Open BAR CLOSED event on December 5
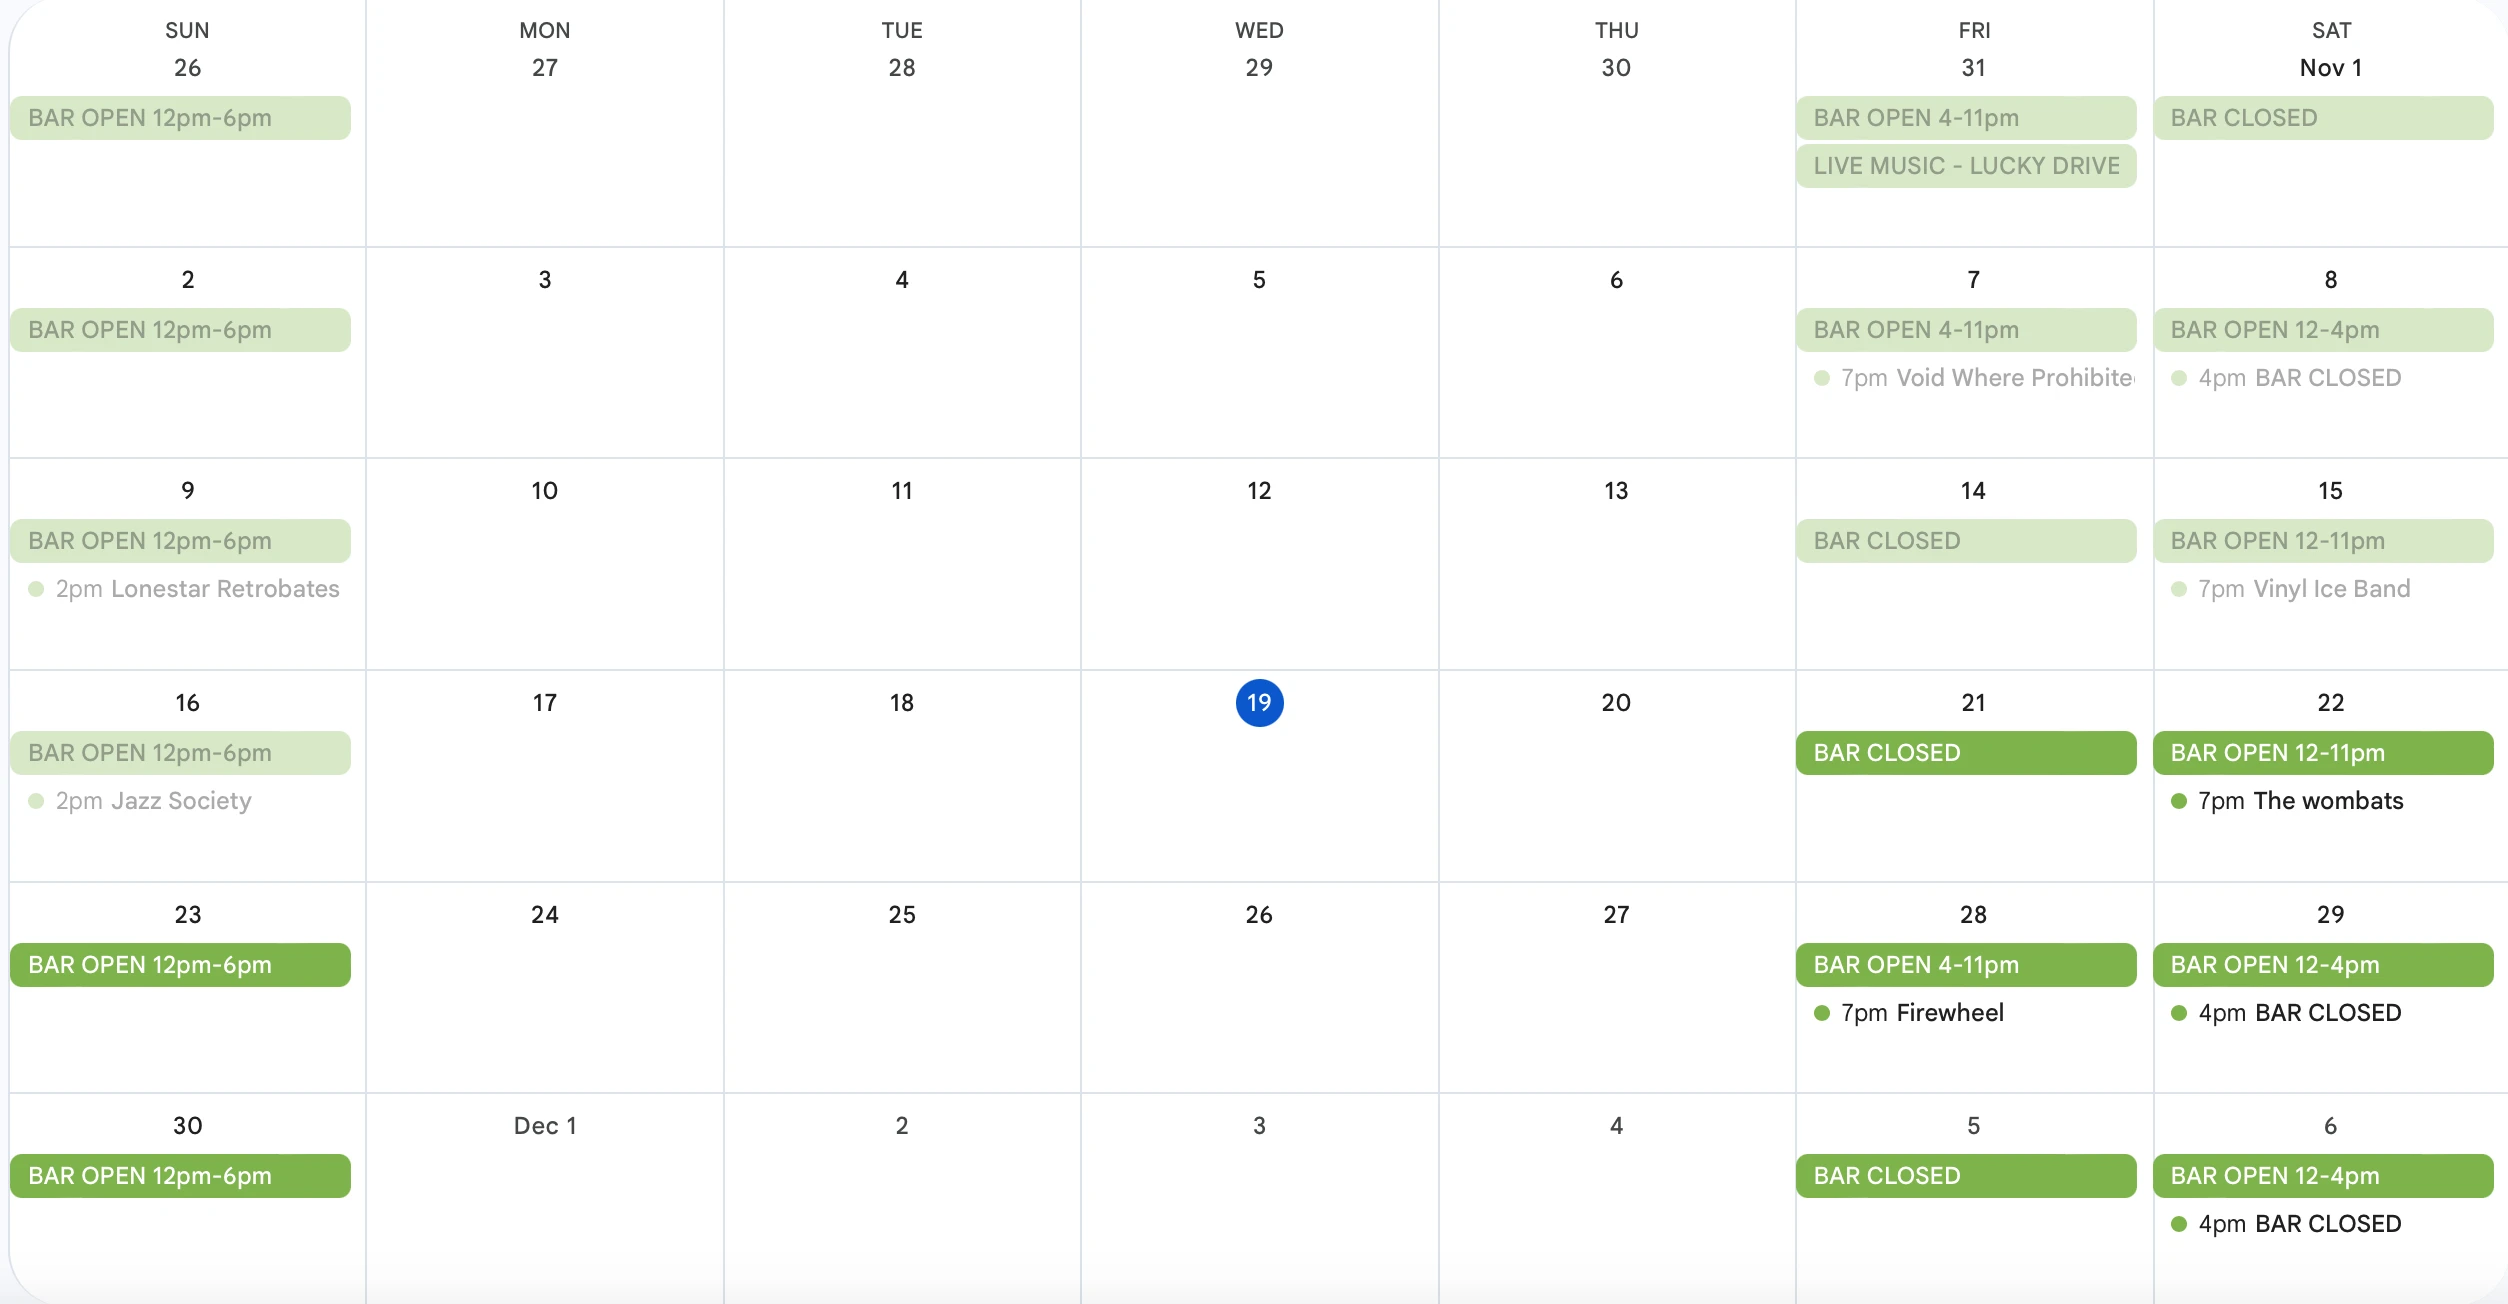 pyautogui.click(x=1965, y=1176)
